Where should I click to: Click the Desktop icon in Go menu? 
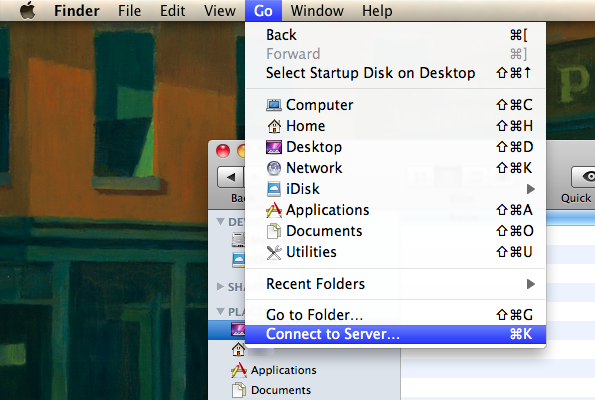(274, 147)
